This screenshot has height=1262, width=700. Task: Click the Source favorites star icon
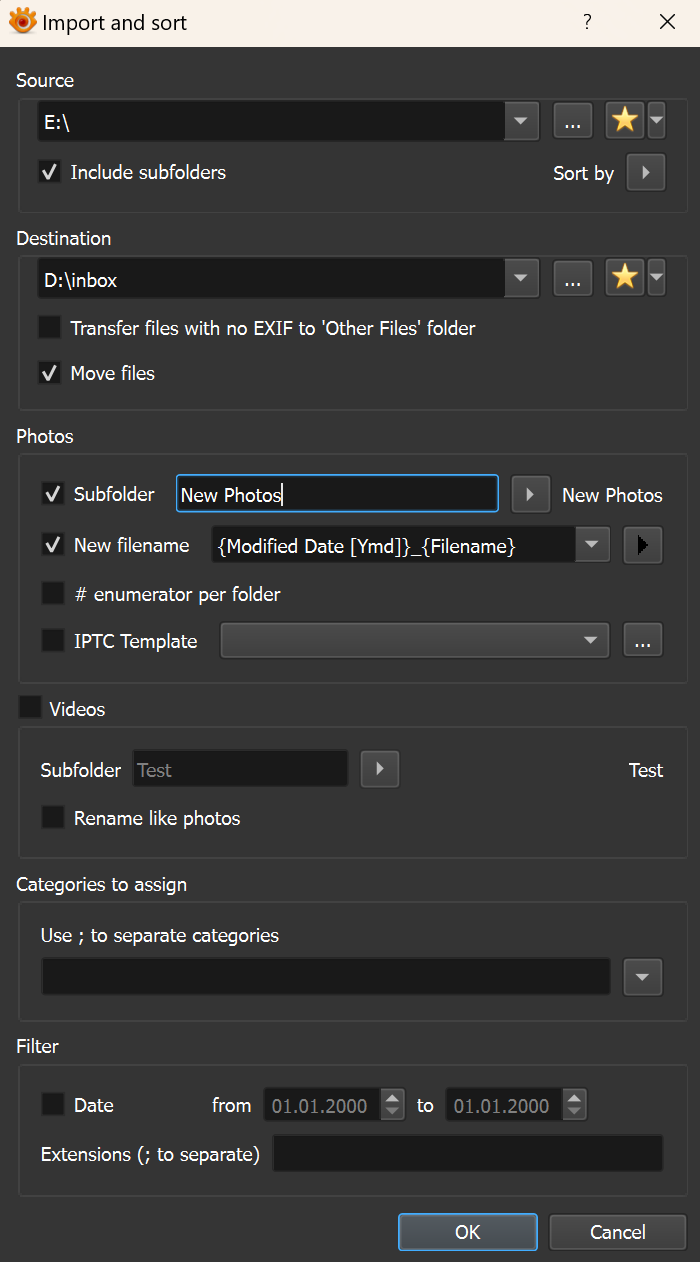(625, 122)
